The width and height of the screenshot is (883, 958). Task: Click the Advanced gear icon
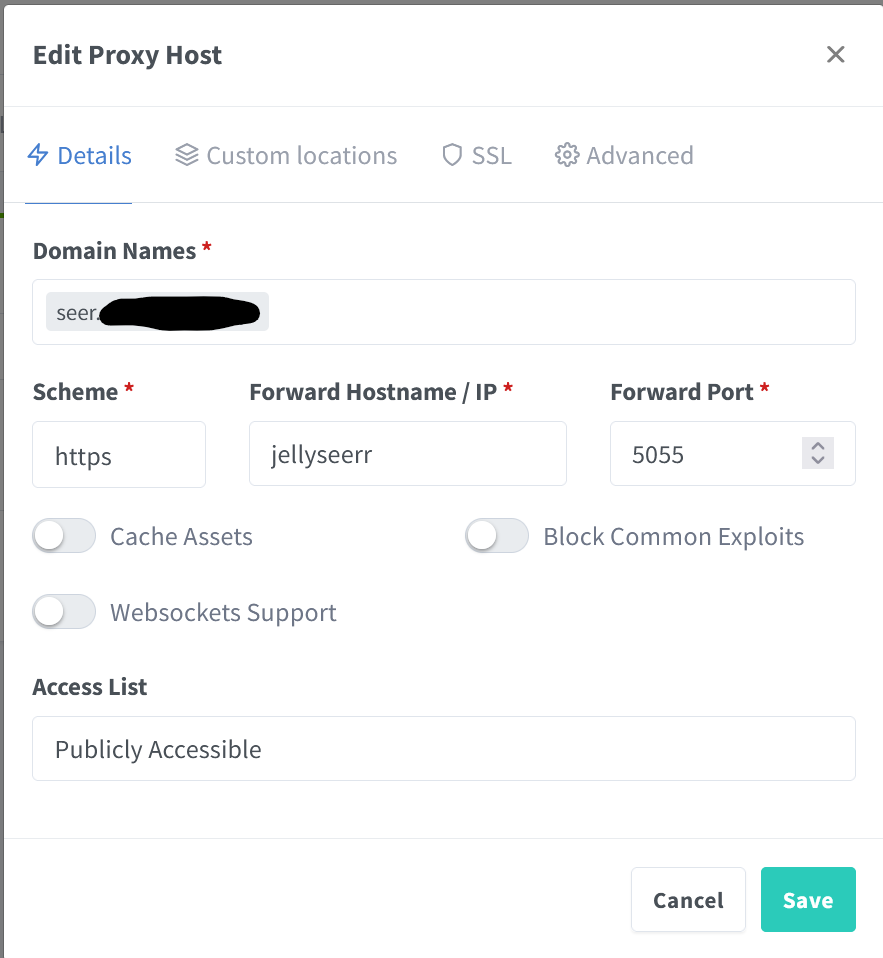[567, 155]
